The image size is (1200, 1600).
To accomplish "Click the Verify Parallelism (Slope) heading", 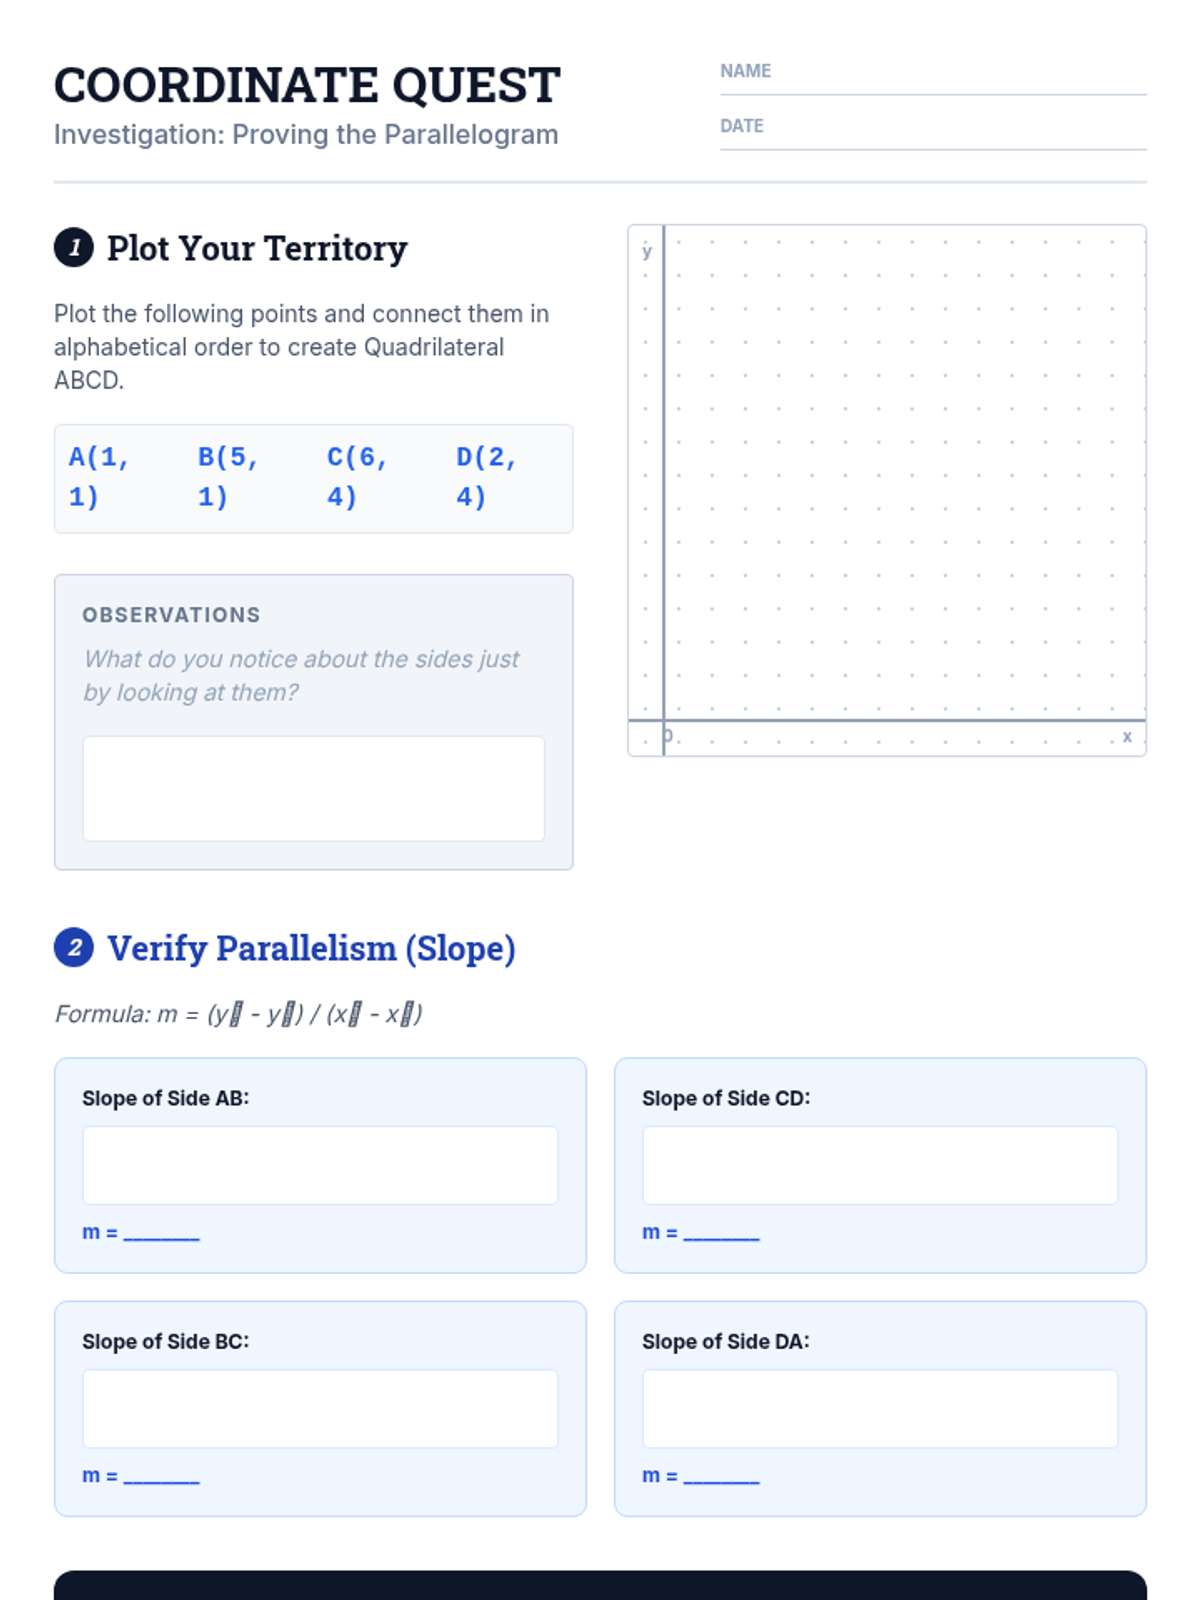I will point(311,948).
